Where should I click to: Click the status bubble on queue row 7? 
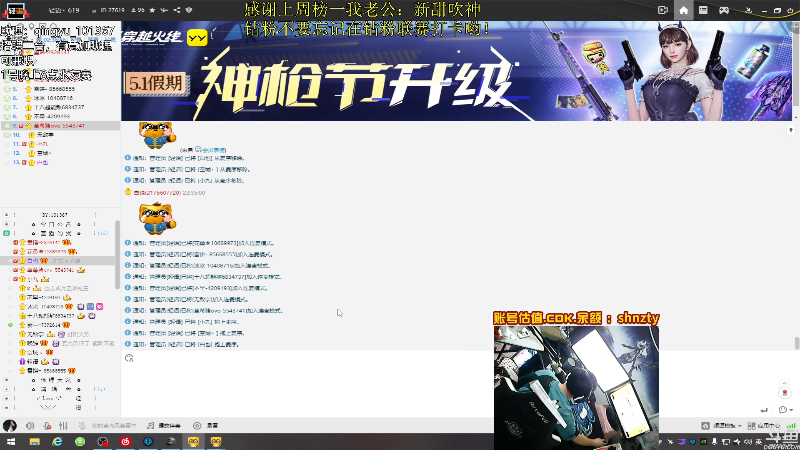tap(7, 107)
